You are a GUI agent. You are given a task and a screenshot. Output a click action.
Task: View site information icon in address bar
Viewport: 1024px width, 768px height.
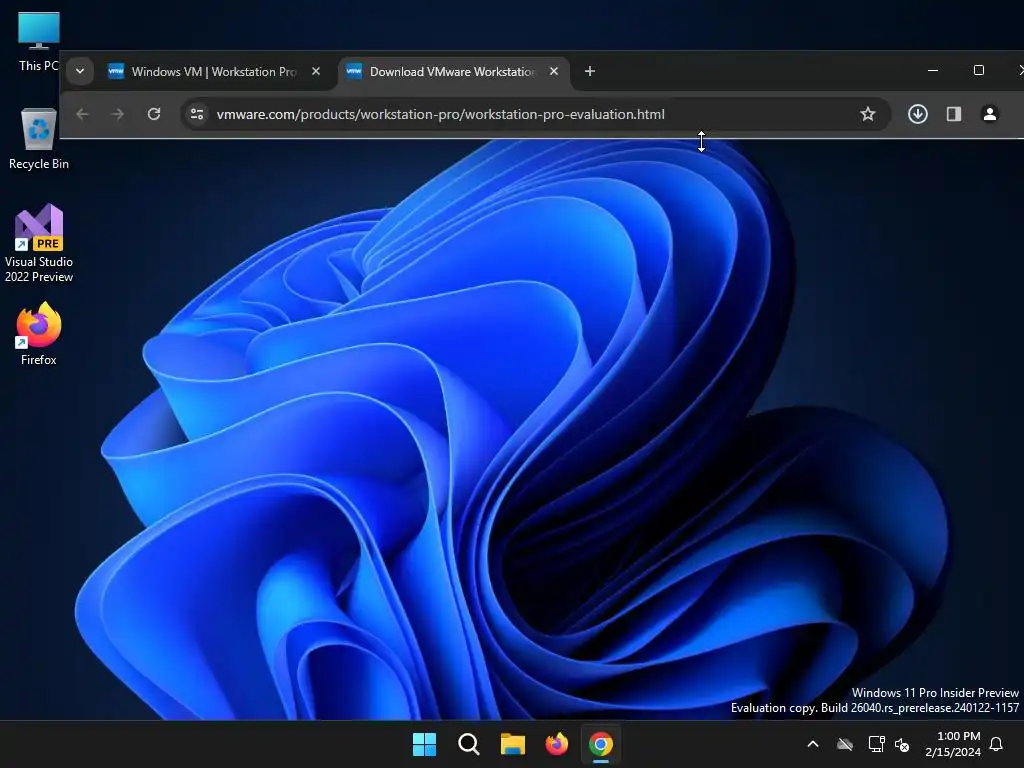click(x=197, y=114)
